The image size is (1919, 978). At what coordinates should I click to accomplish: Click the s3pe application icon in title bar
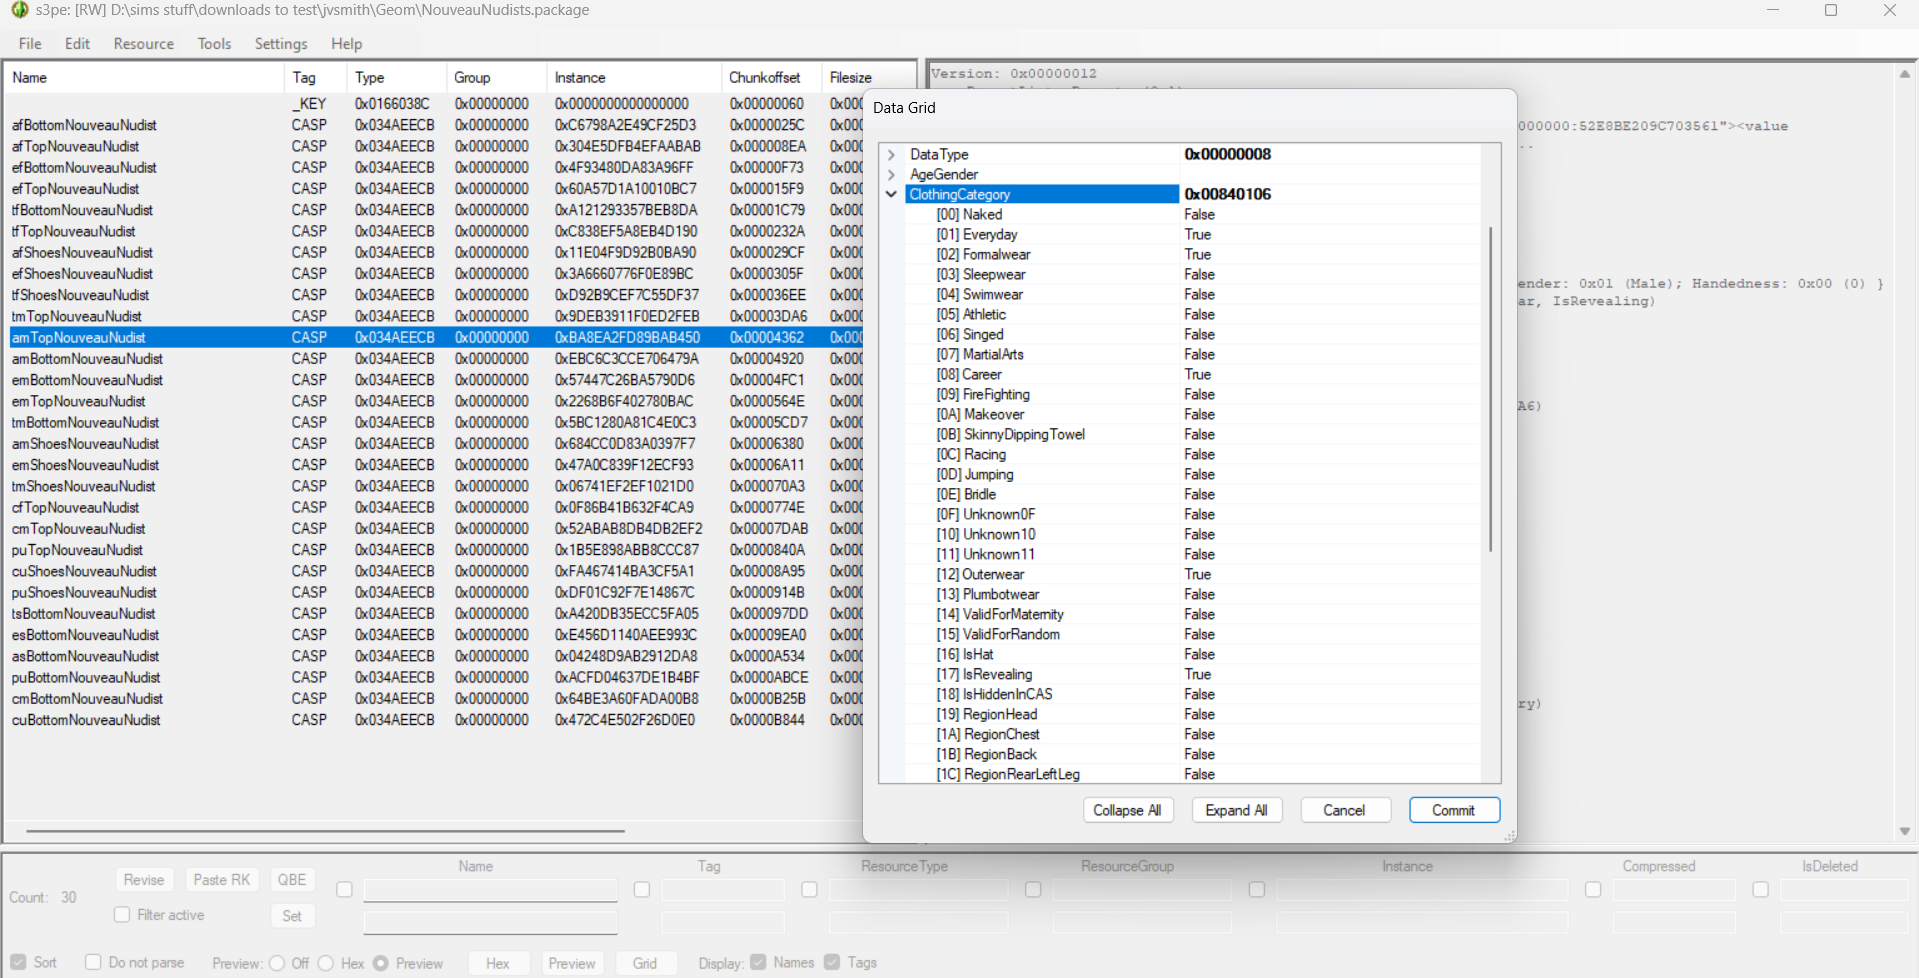click(20, 10)
